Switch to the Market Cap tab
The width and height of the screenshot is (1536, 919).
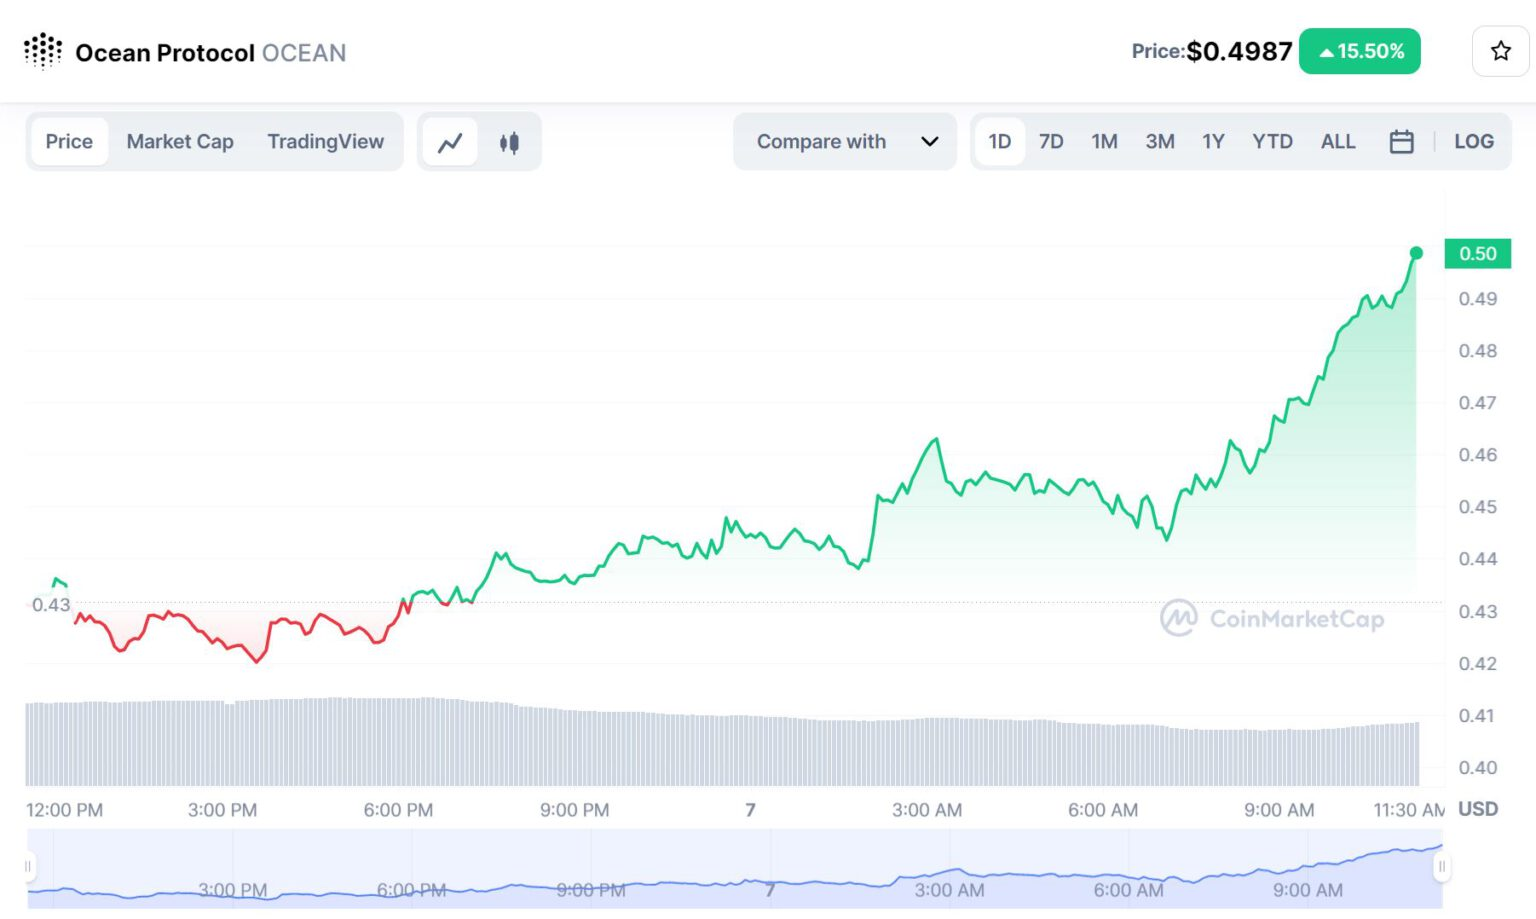[x=180, y=142]
